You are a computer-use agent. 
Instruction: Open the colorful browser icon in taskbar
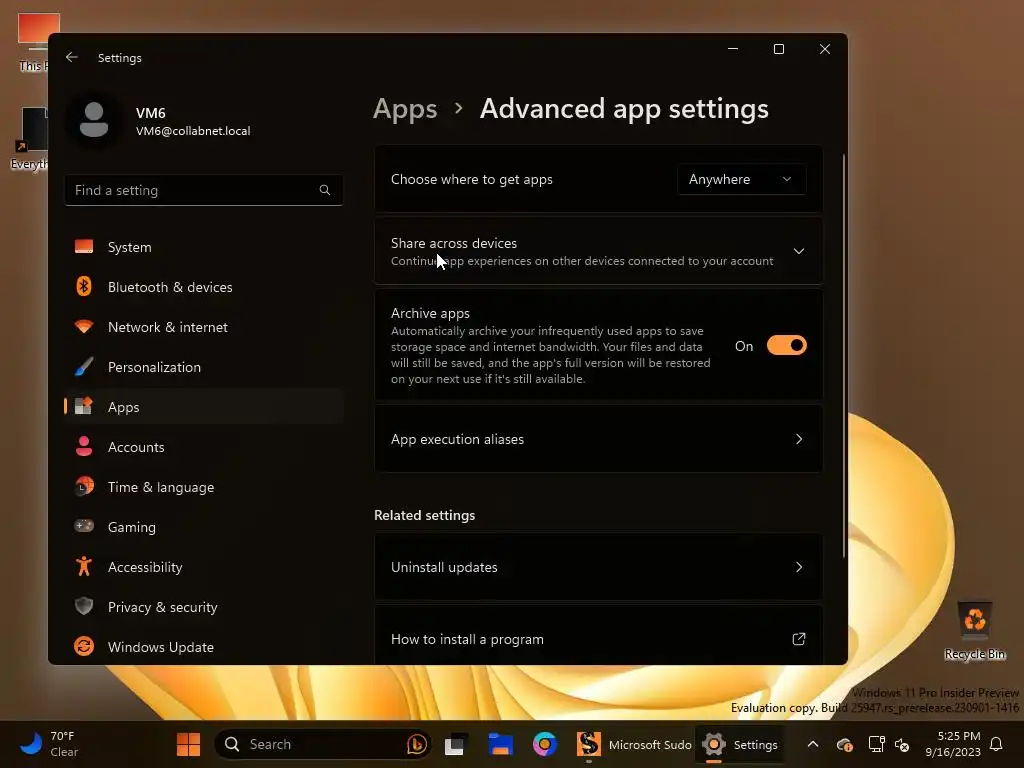(x=544, y=744)
